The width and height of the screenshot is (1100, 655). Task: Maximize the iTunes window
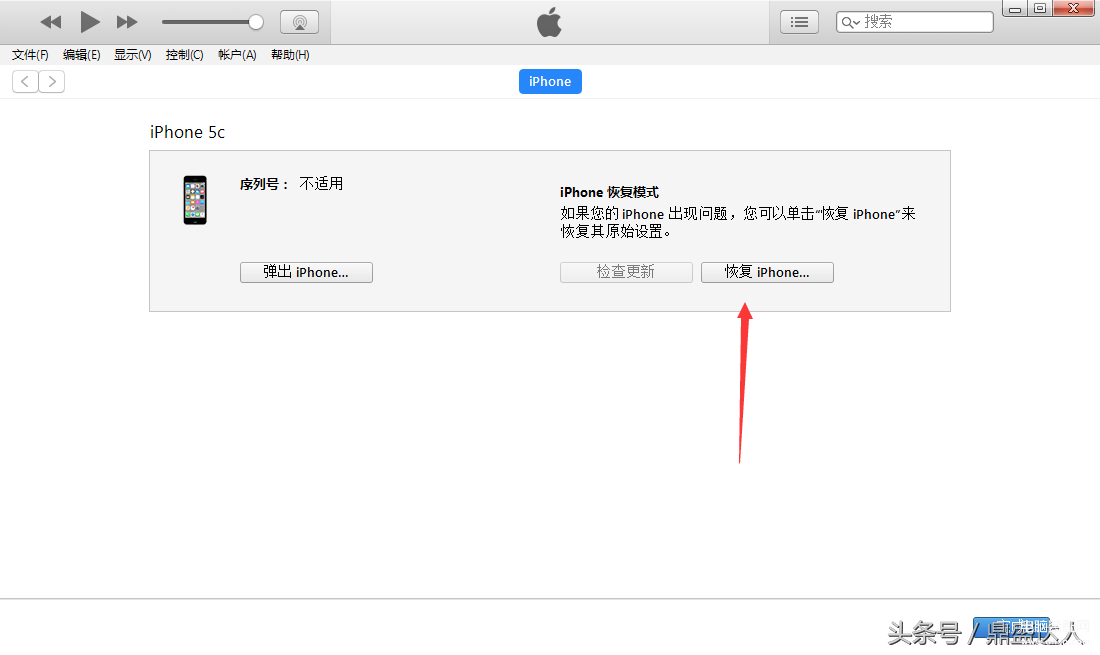(1040, 8)
